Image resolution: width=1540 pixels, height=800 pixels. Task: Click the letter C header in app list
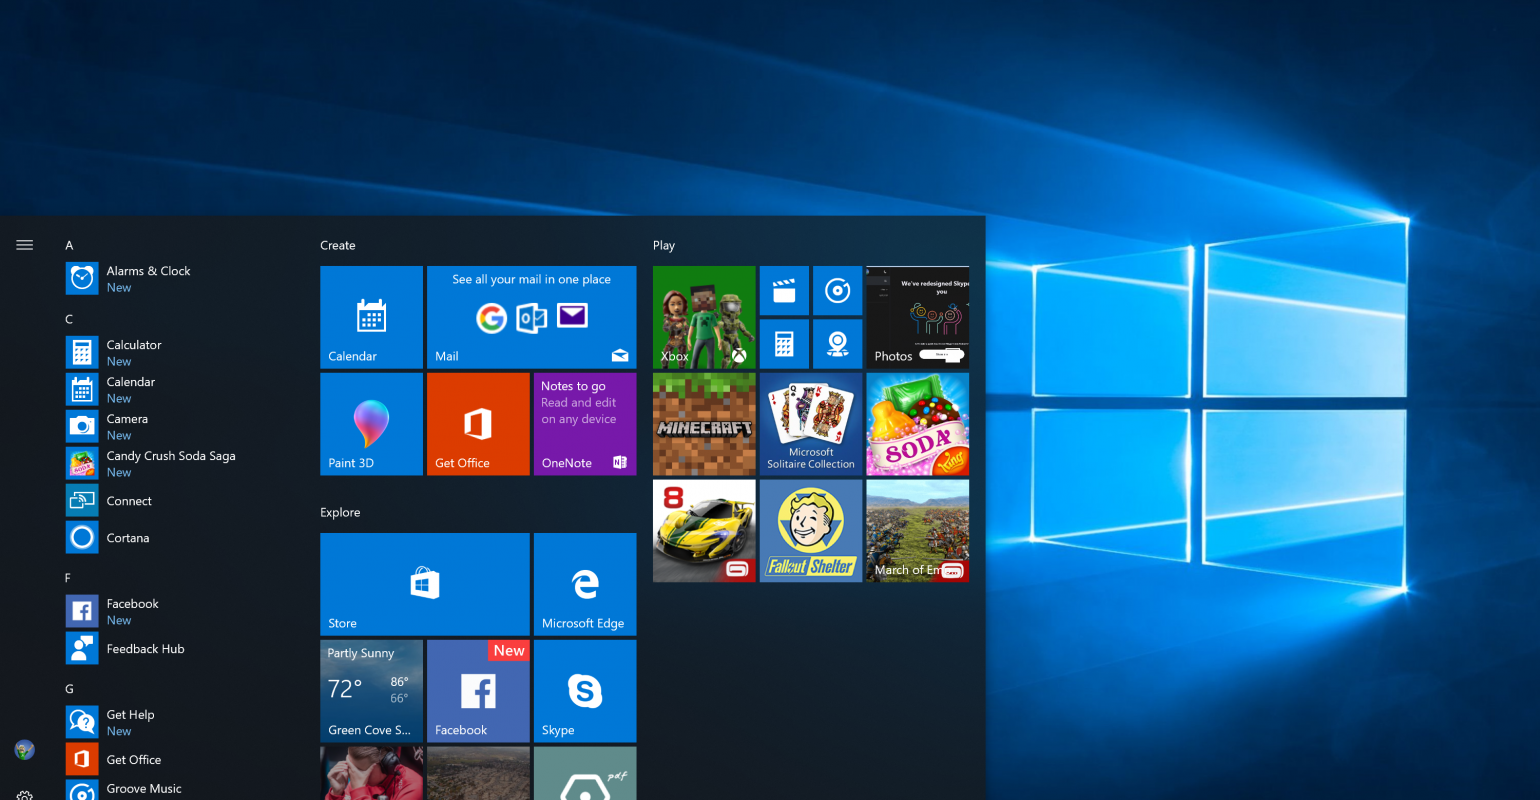[x=69, y=319]
